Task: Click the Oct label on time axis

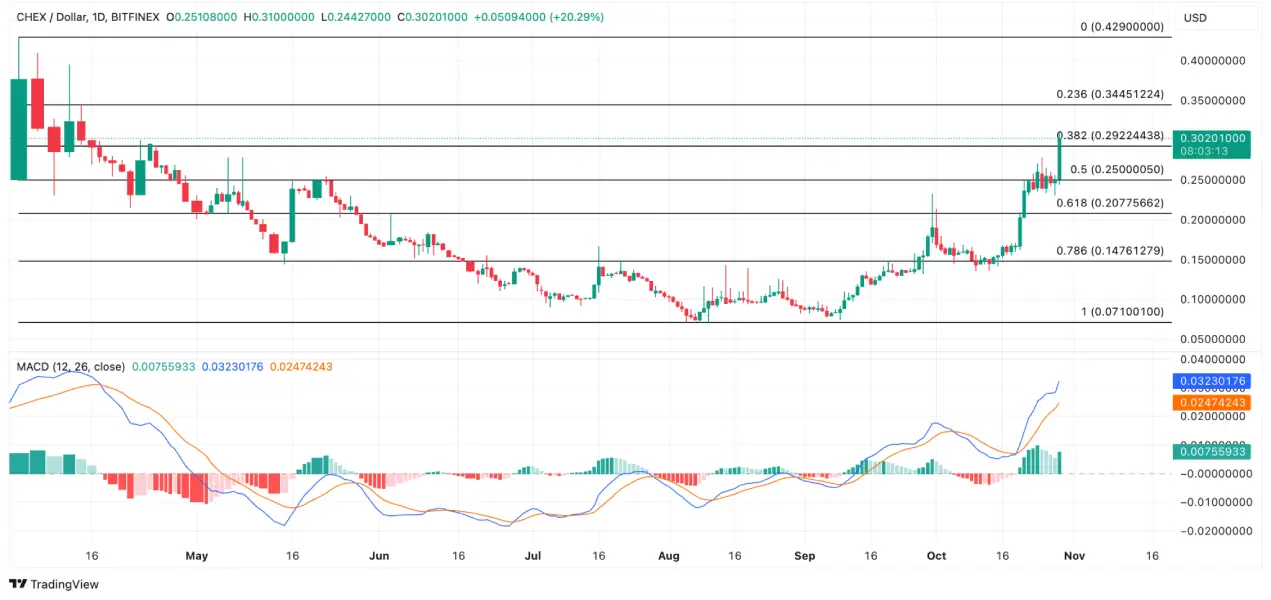Action: click(x=936, y=555)
